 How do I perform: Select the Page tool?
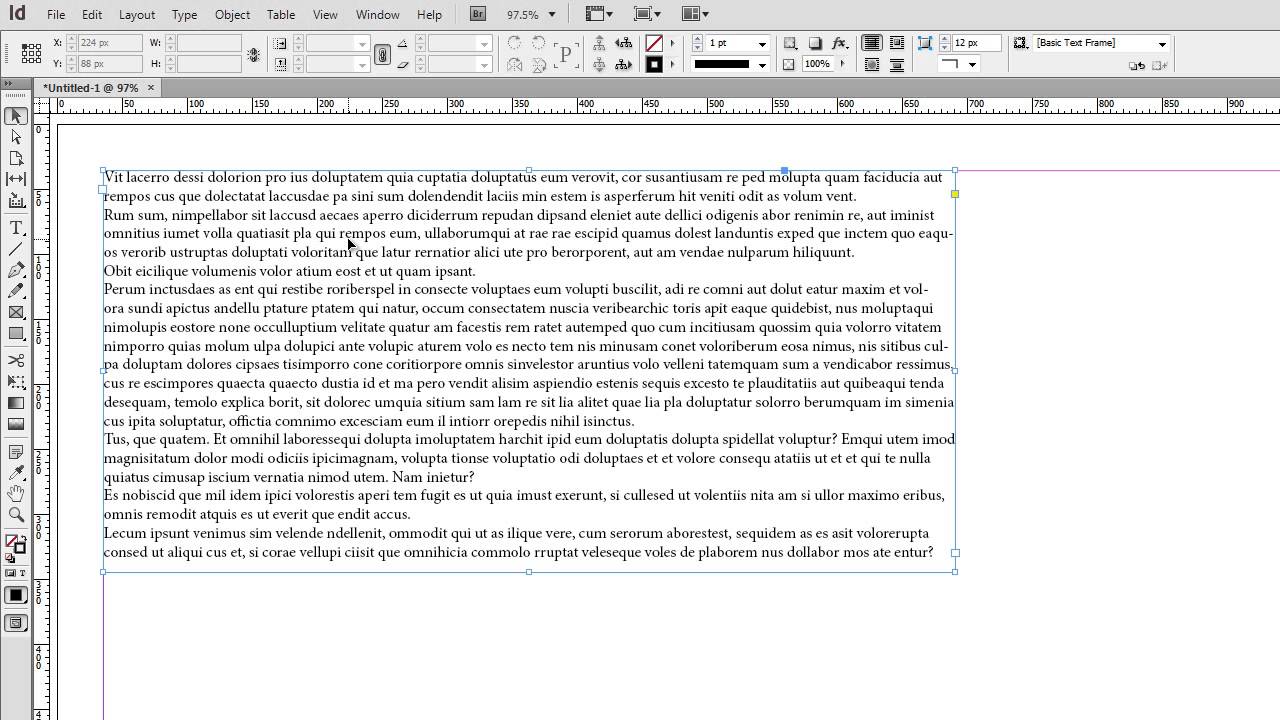pos(16,158)
